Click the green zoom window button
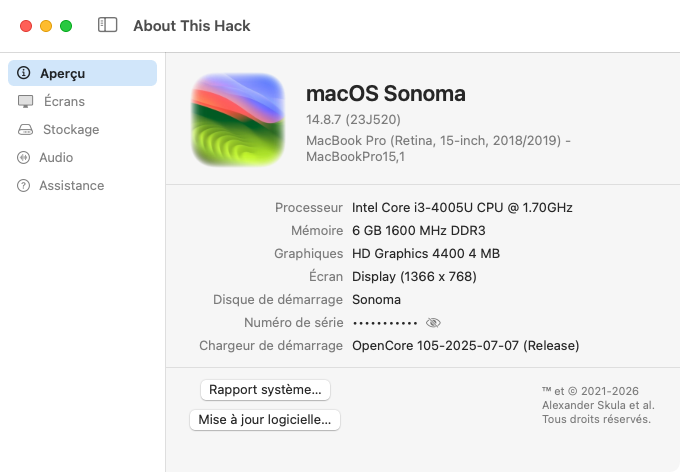The width and height of the screenshot is (680, 472). click(x=66, y=26)
